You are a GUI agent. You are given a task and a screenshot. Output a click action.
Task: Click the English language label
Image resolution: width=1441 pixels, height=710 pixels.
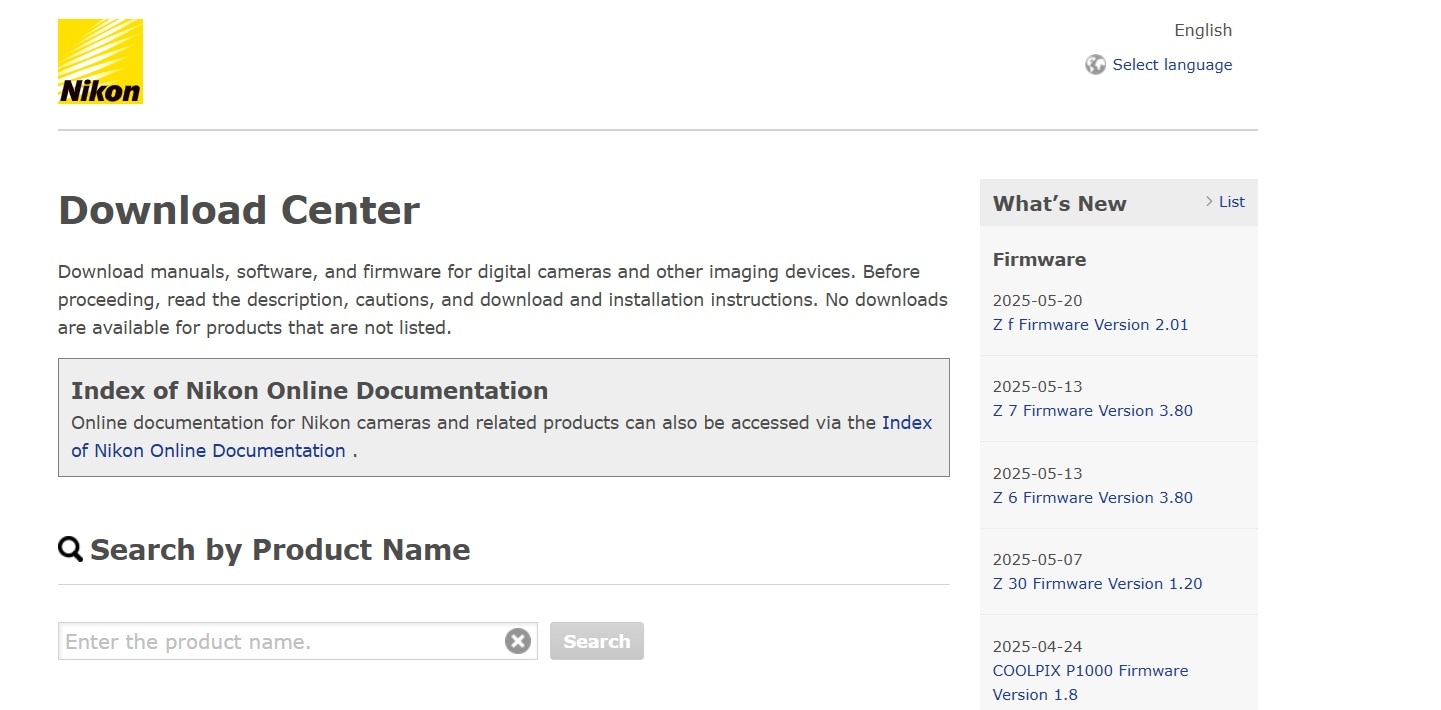[x=1203, y=30]
